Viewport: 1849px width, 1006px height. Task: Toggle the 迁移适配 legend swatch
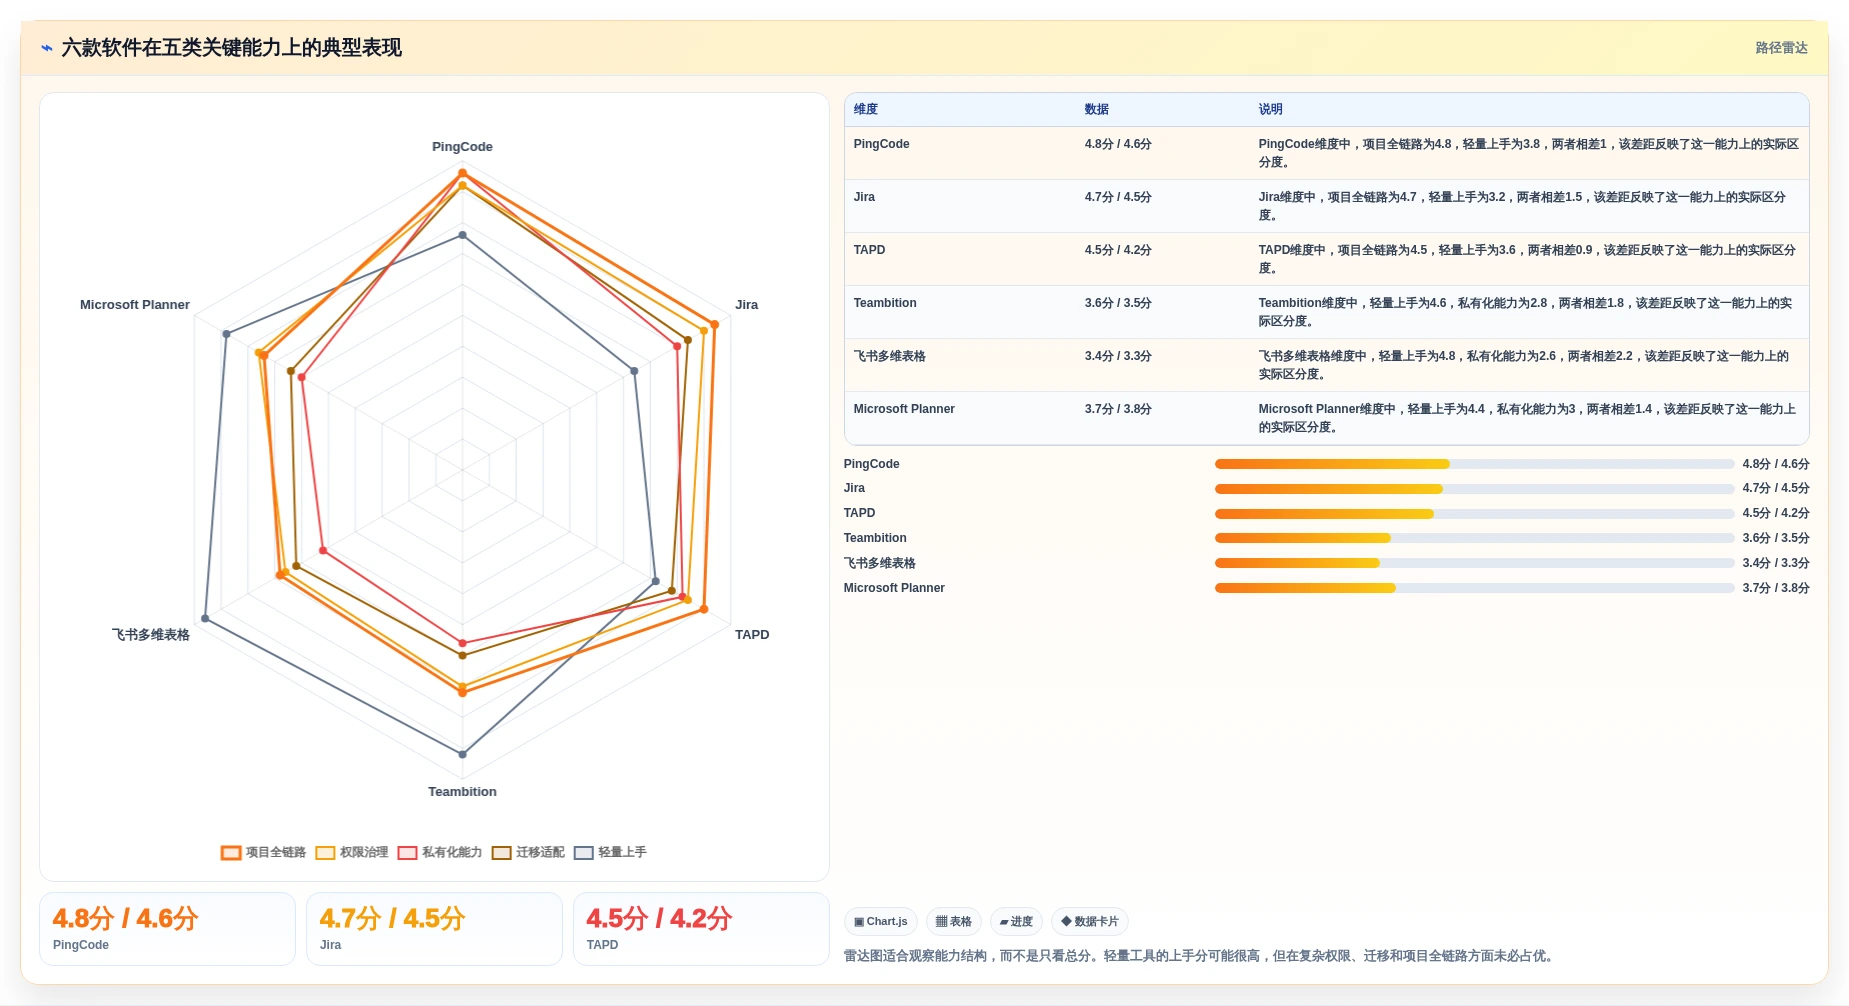501,853
